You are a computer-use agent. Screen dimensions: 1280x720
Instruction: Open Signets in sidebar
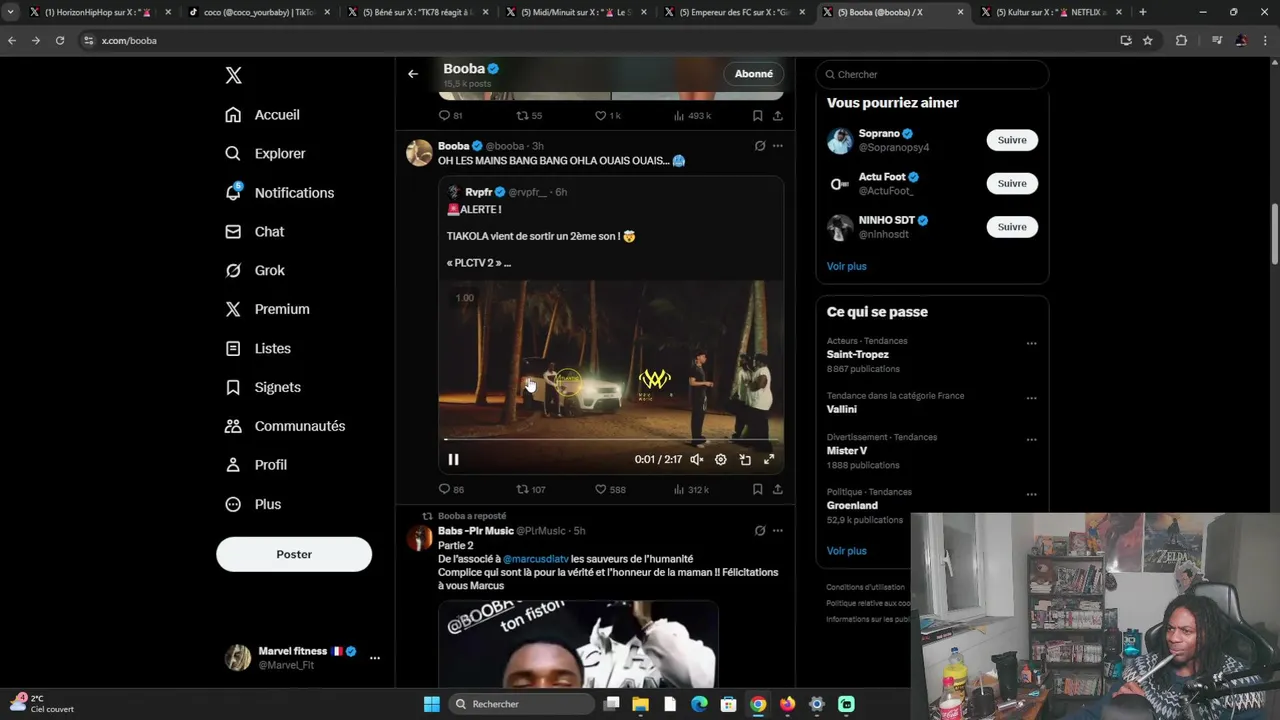[263, 387]
